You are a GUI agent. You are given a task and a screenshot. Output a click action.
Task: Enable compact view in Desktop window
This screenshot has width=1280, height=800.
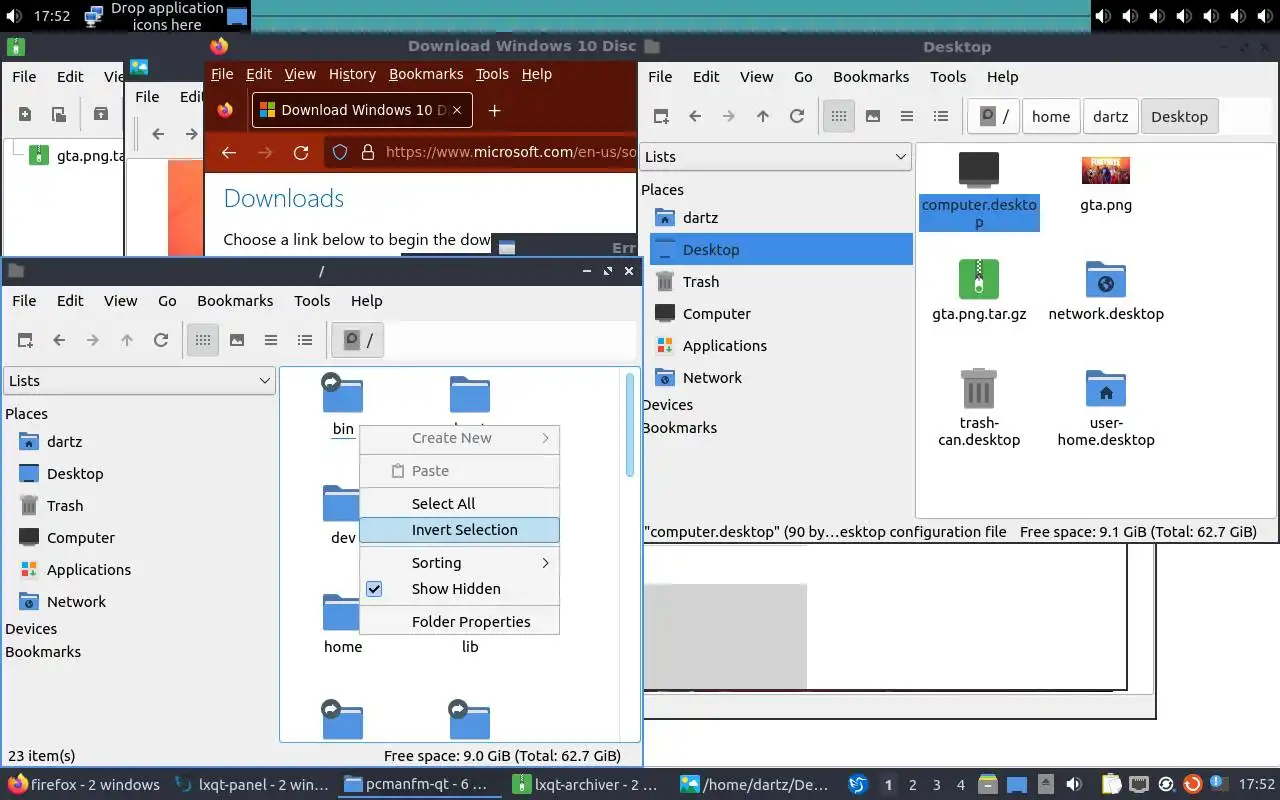[907, 116]
